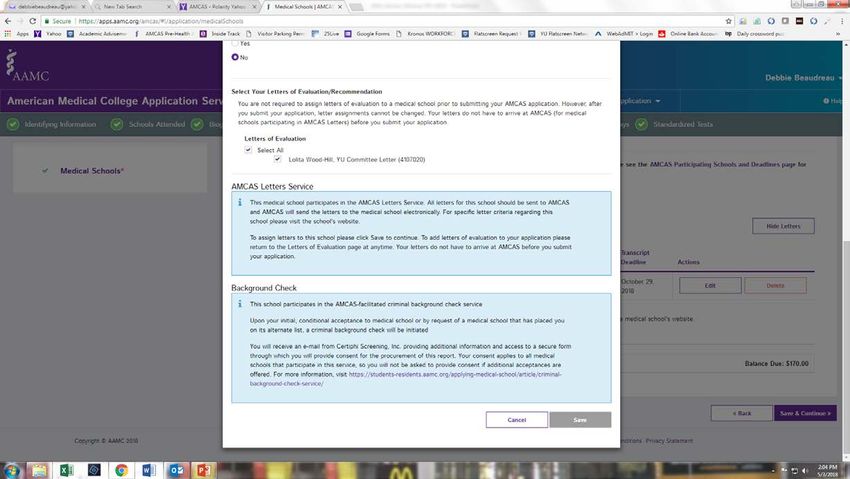Click the Delete button for the school
Image resolution: width=850 pixels, height=479 pixels.
coord(775,286)
